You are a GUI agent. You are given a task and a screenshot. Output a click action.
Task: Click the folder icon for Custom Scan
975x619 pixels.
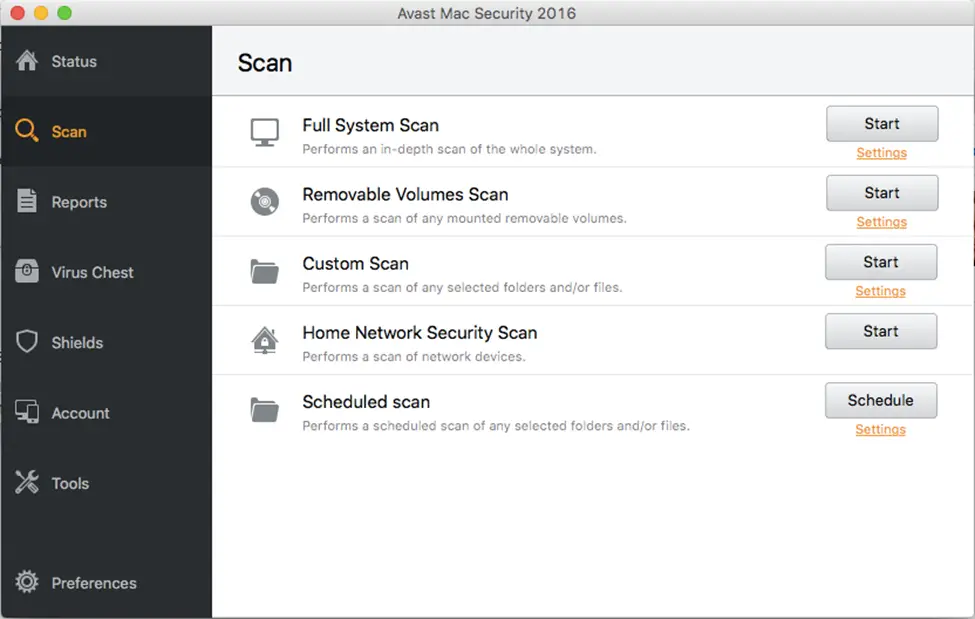pyautogui.click(x=265, y=271)
